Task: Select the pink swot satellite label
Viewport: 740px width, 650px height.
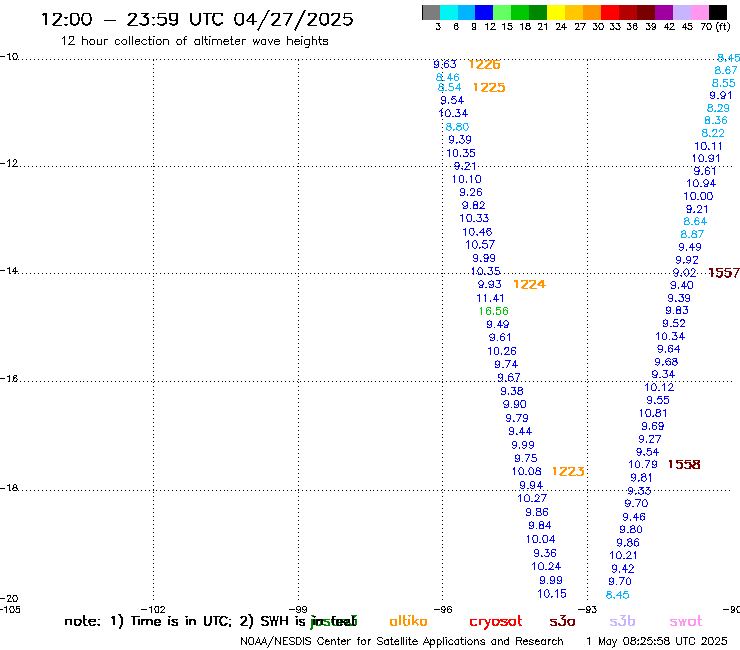Action: pyautogui.click(x=686, y=622)
